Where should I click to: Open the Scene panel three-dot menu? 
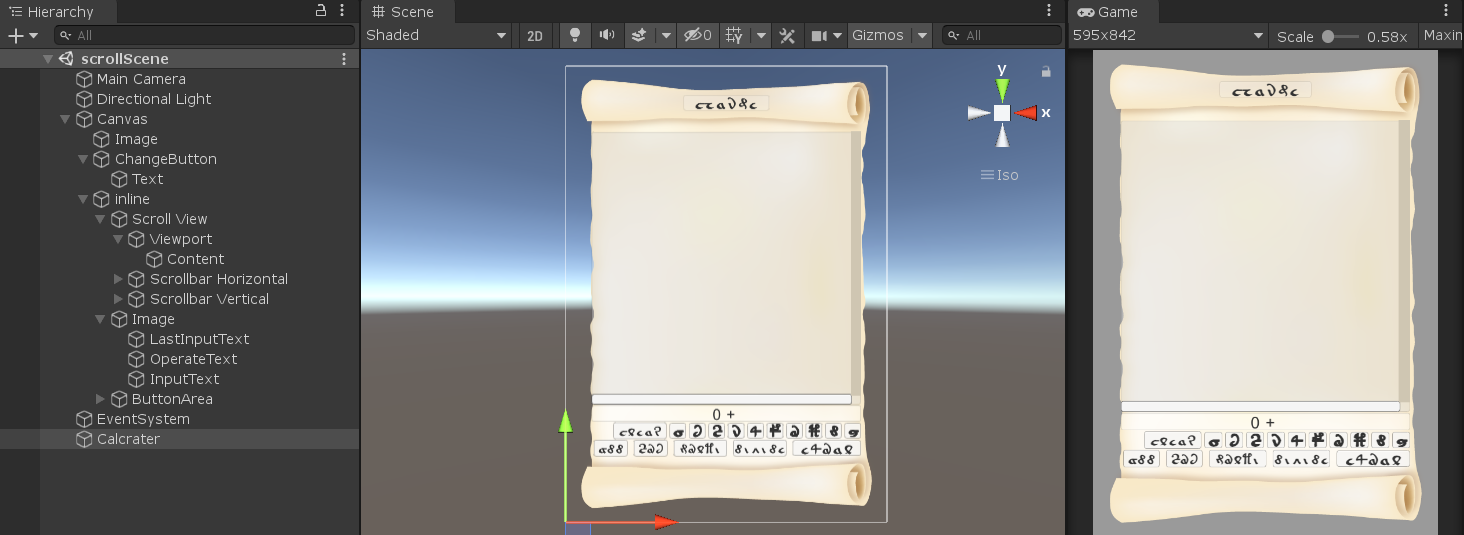coord(1049,11)
